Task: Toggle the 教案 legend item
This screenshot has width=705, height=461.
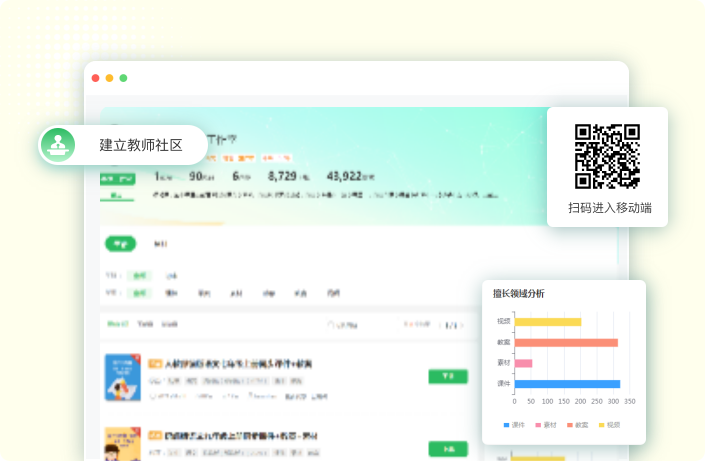Action: click(578, 425)
